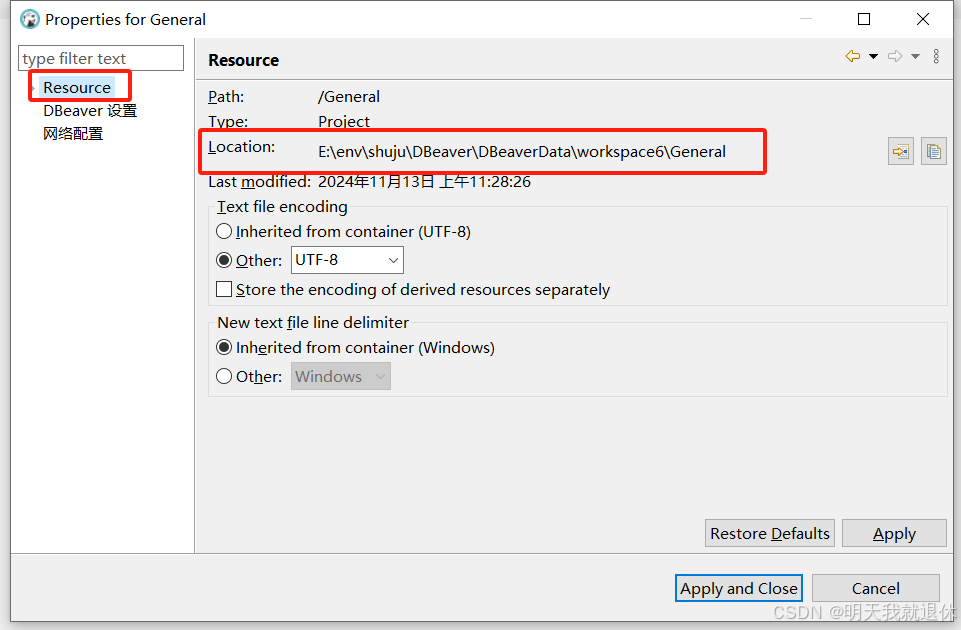Click the DBeaver icon in title bar
Image resolution: width=961 pixels, height=630 pixels.
tap(29, 20)
